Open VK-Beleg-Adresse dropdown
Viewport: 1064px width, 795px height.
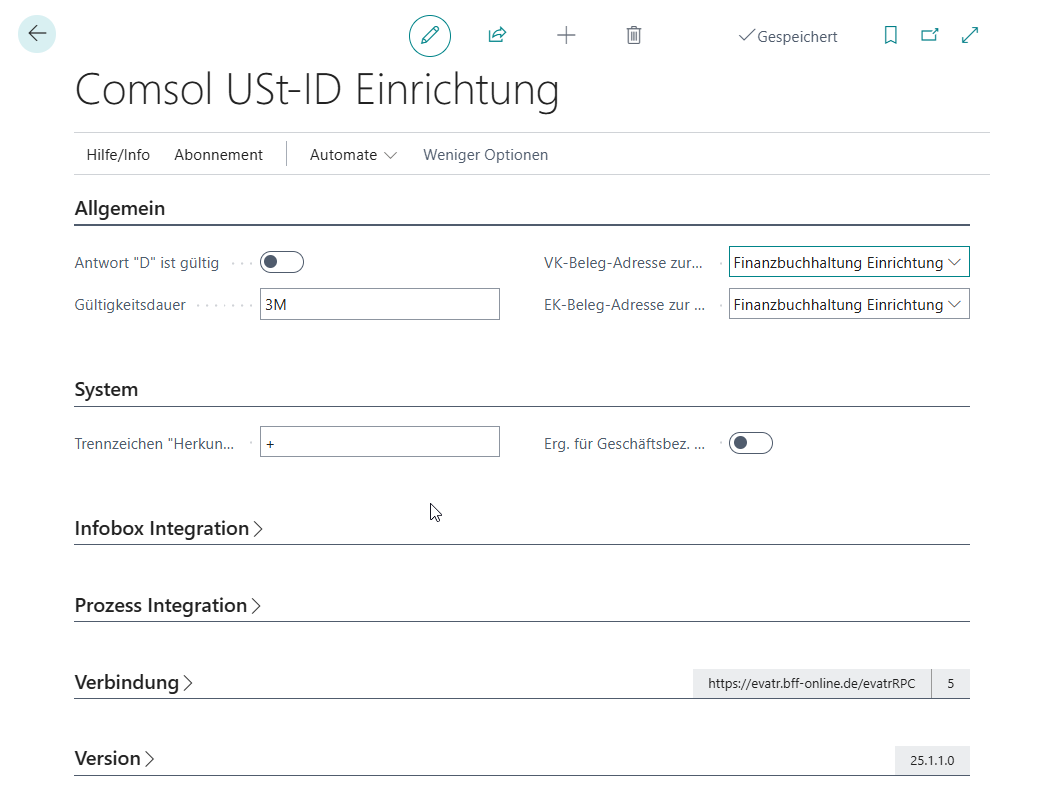pyautogui.click(x=849, y=262)
